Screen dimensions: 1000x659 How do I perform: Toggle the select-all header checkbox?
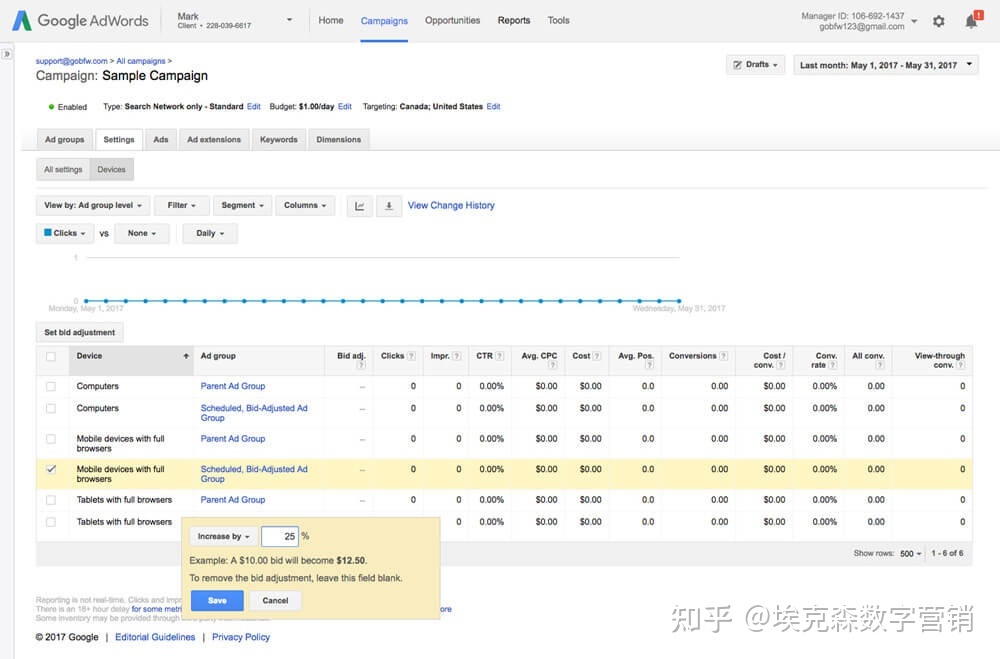click(x=51, y=356)
